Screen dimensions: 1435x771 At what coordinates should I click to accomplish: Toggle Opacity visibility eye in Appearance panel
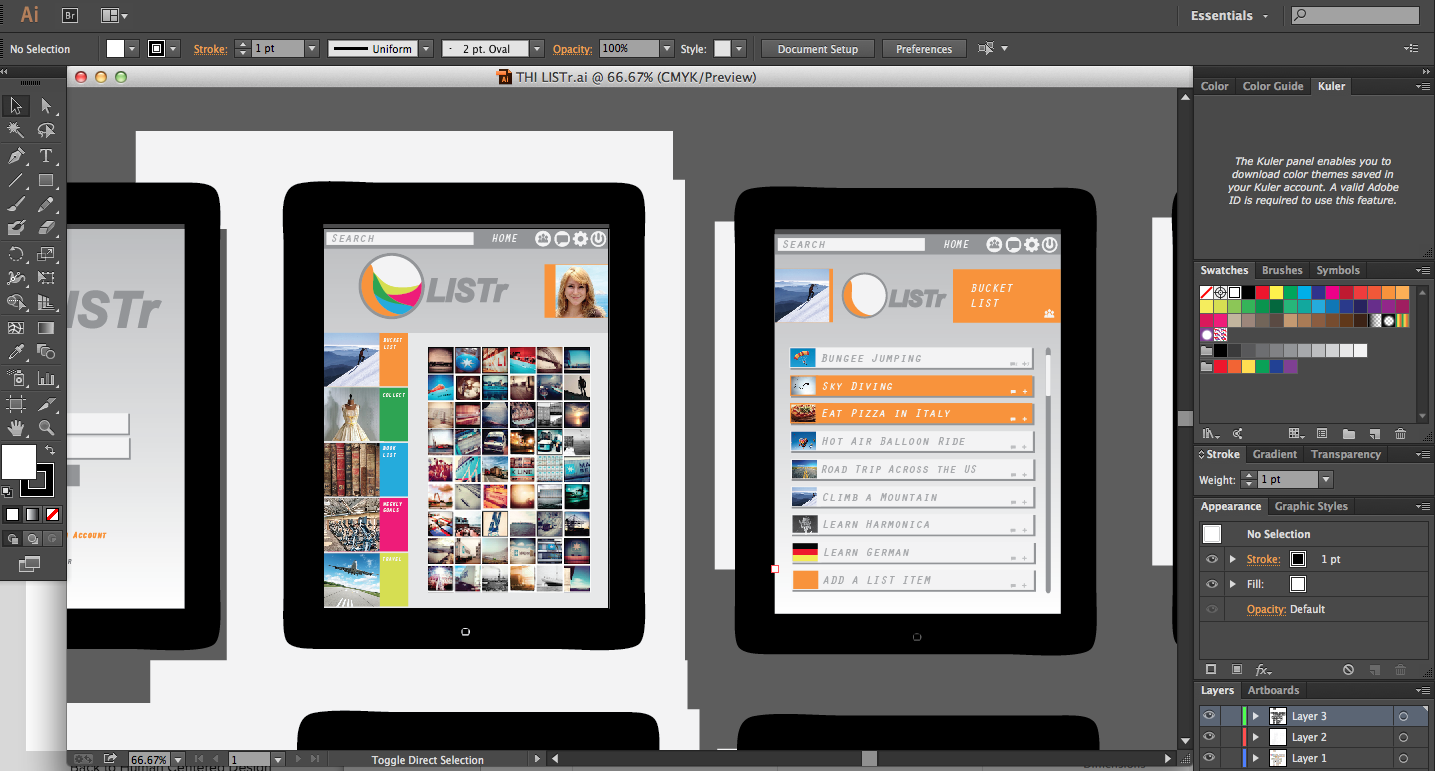[1212, 609]
